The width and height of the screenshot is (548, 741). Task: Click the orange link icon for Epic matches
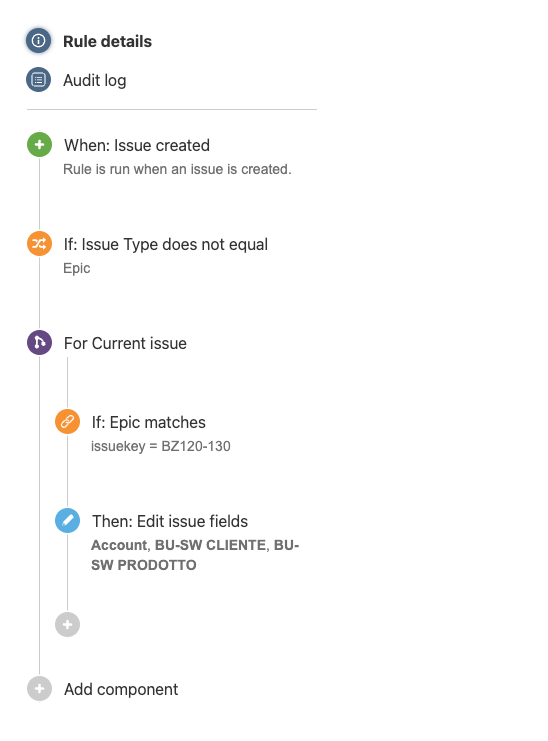coord(68,422)
